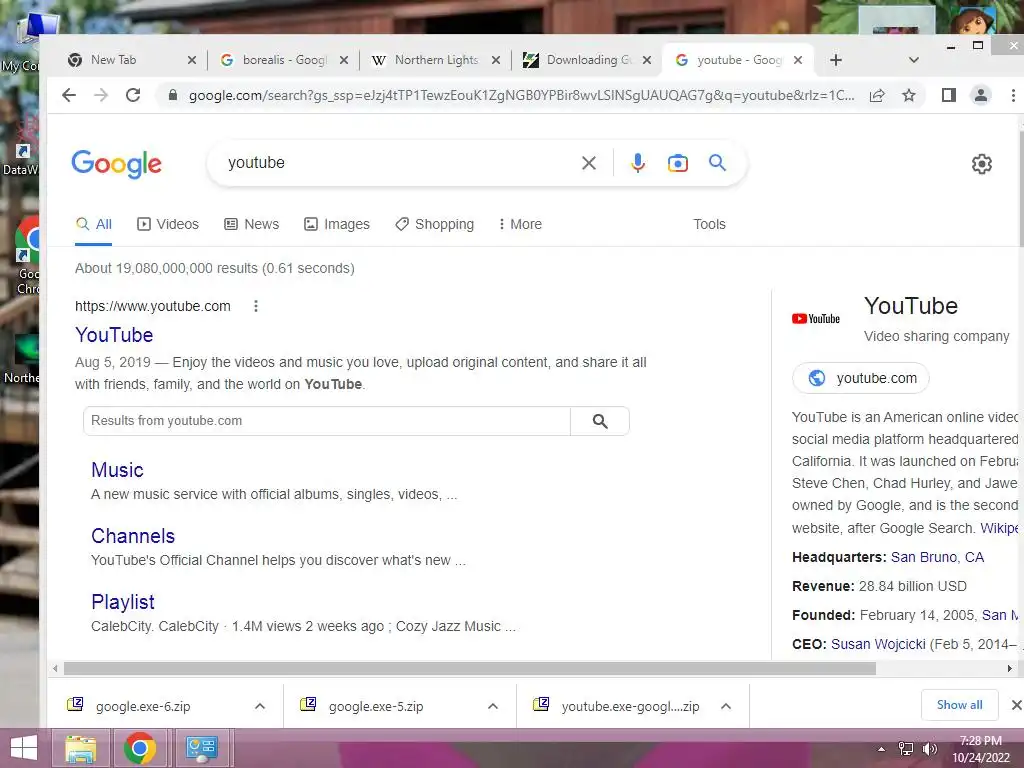The width and height of the screenshot is (1024, 768).
Task: Close the youtube Google tab
Action: tap(798, 60)
